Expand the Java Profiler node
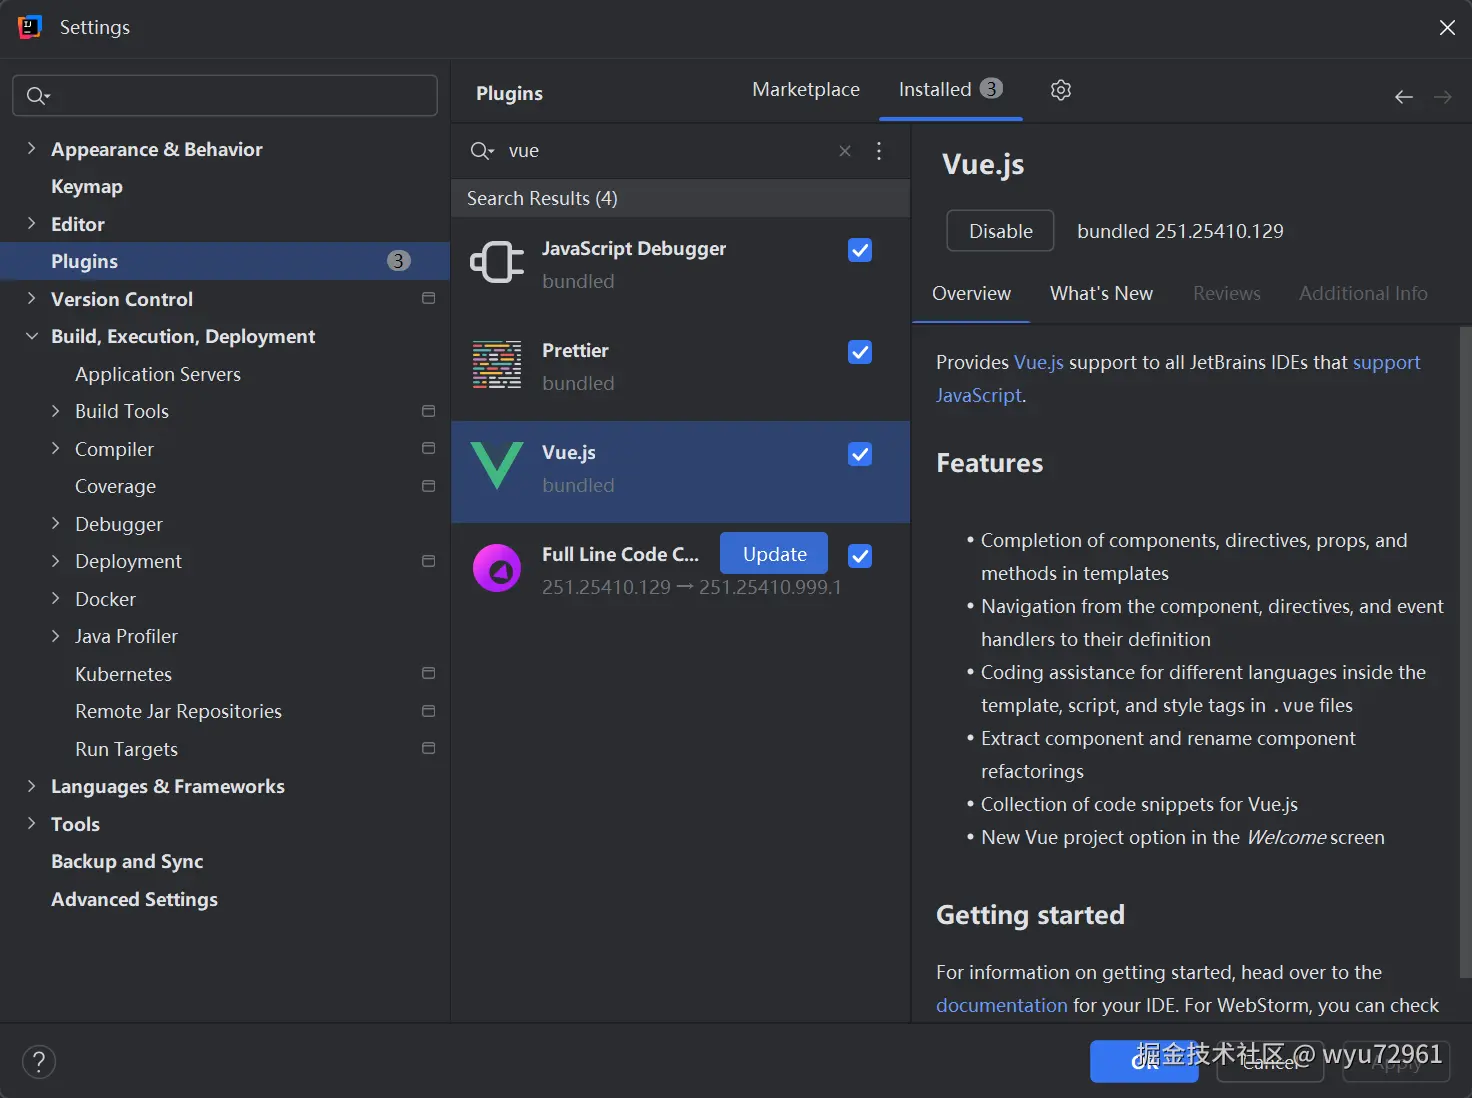 (55, 636)
